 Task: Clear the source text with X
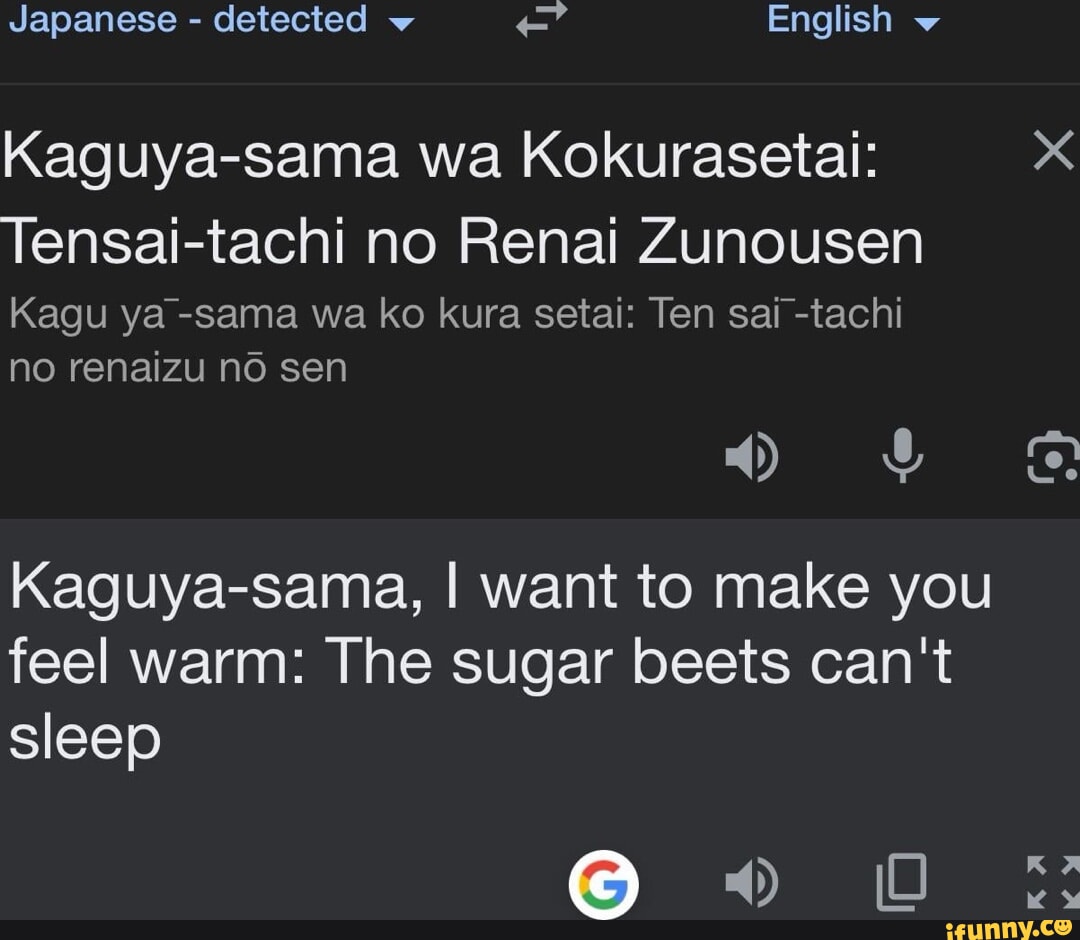tap(1054, 149)
